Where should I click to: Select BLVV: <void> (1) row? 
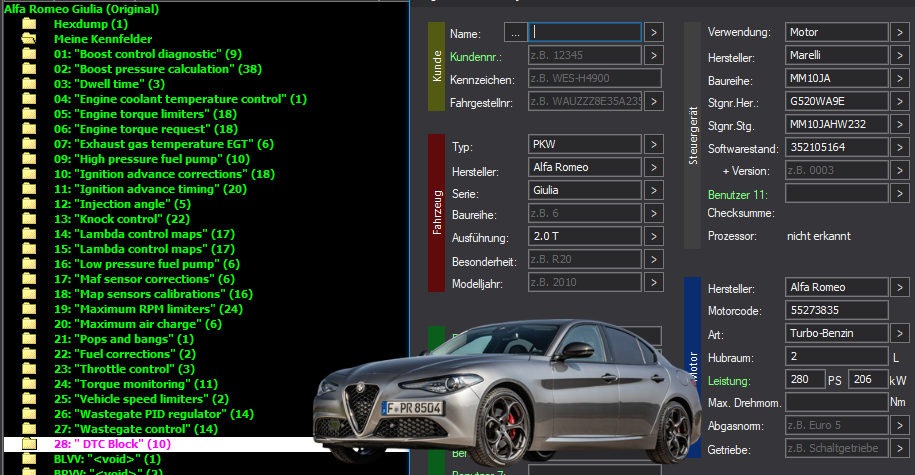pos(107,459)
